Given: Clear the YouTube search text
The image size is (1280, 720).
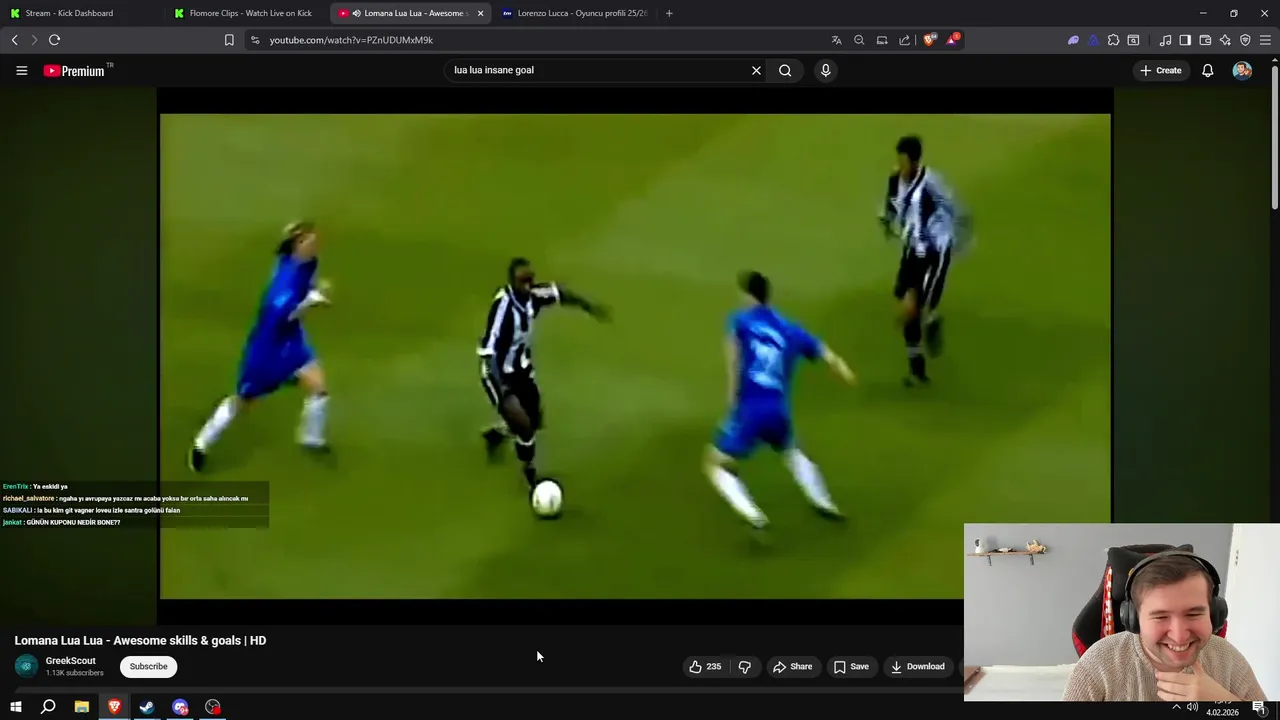Looking at the screenshot, I should [x=756, y=70].
